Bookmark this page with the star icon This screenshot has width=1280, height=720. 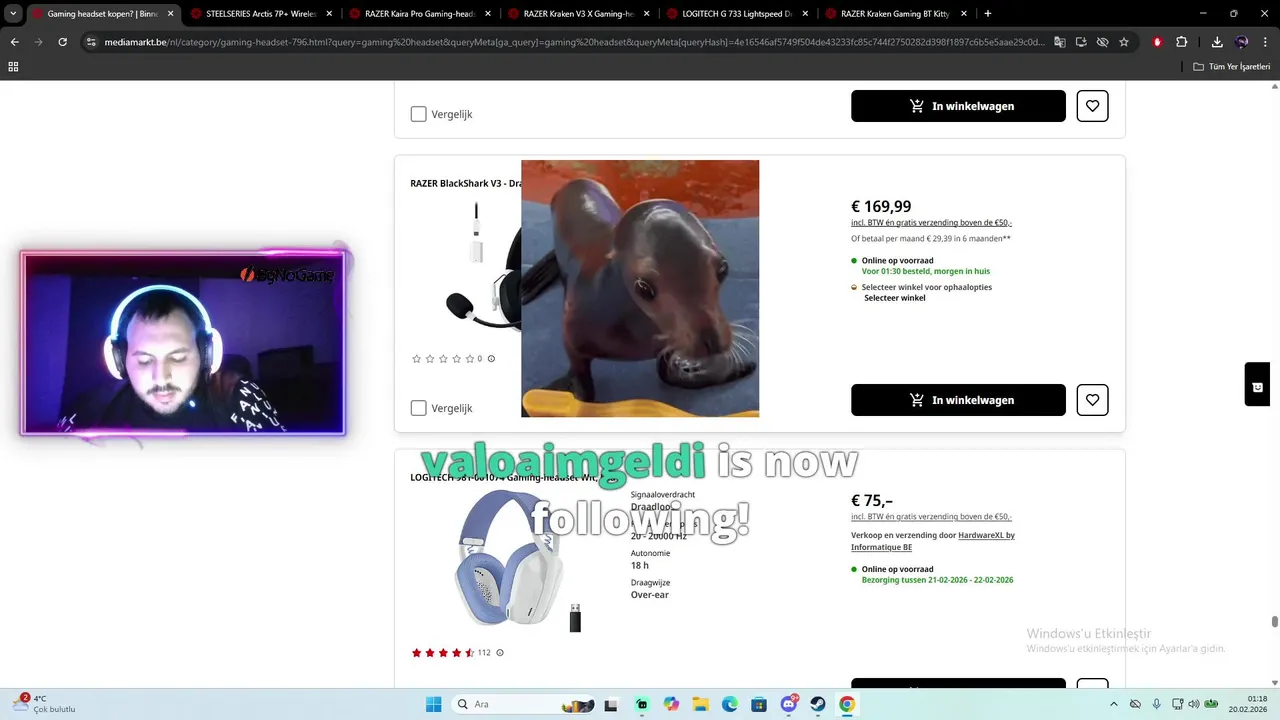[x=1124, y=42]
